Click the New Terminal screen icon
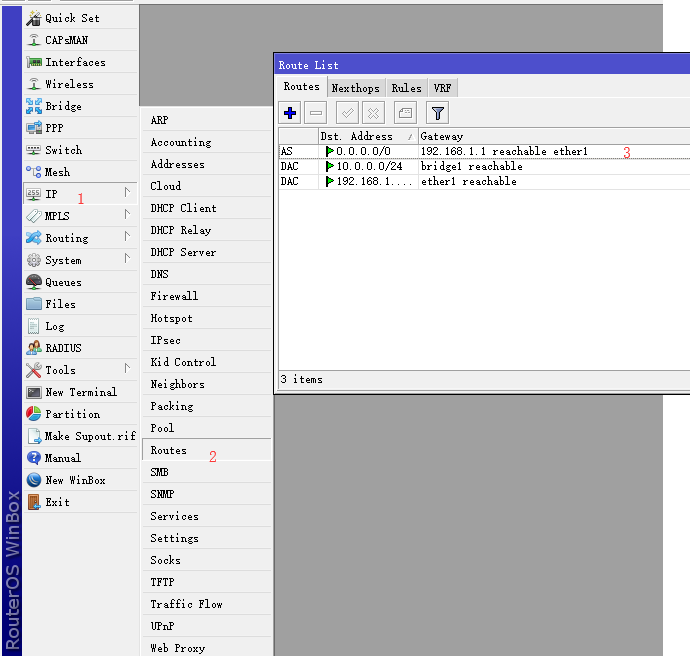The image size is (690, 656). (x=34, y=392)
